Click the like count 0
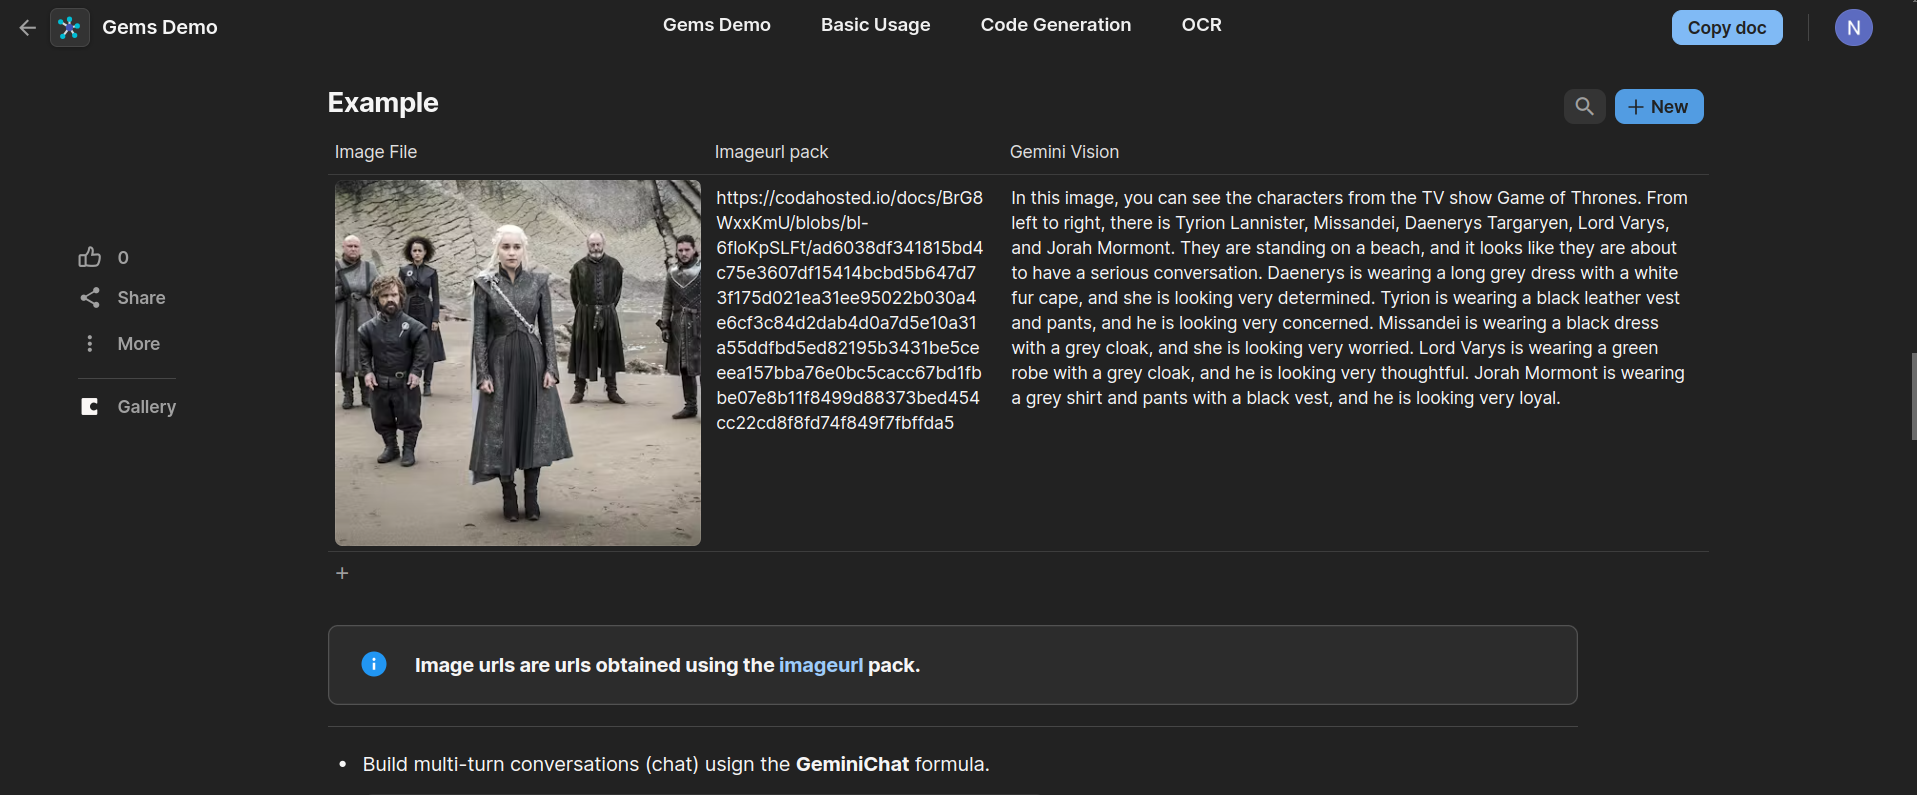This screenshot has width=1917, height=795. [123, 258]
